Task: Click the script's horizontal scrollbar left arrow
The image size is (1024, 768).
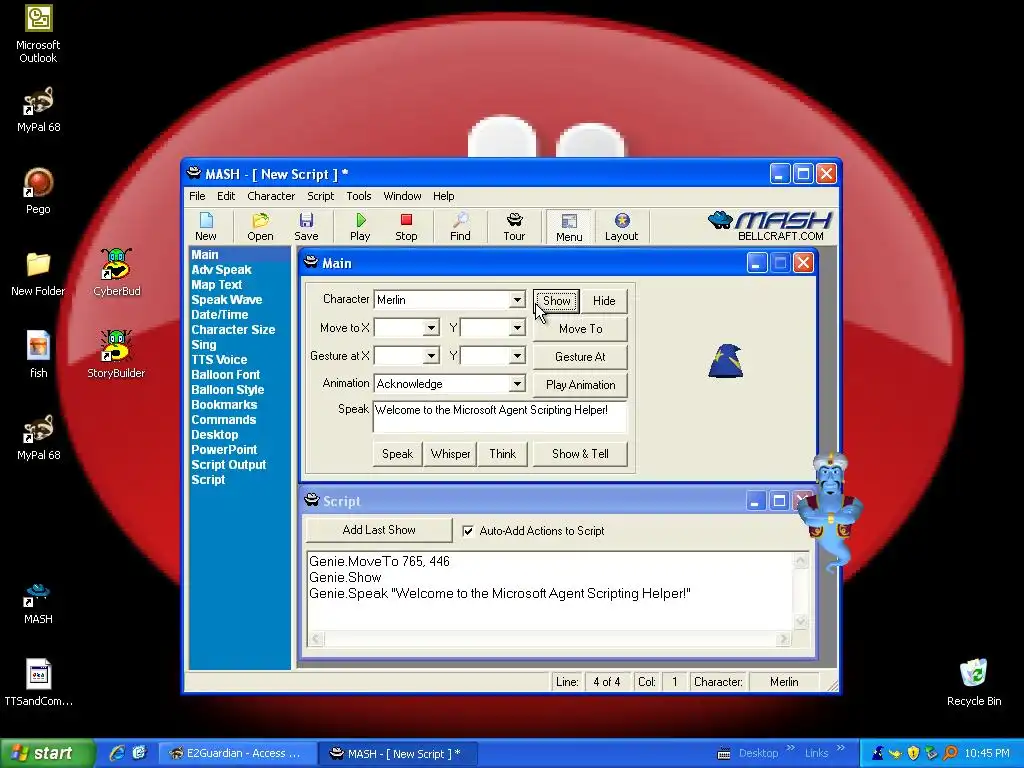Action: point(316,639)
